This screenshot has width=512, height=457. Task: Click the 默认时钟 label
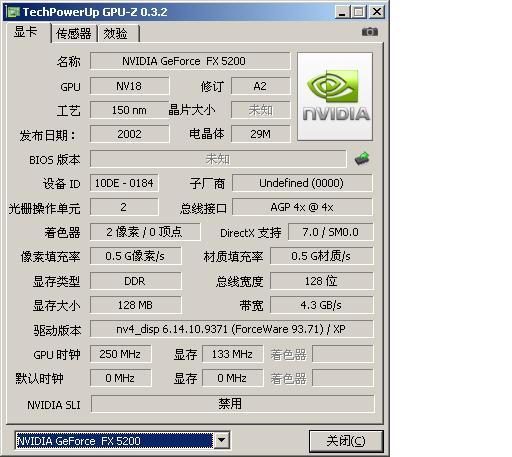pyautogui.click(x=39, y=379)
